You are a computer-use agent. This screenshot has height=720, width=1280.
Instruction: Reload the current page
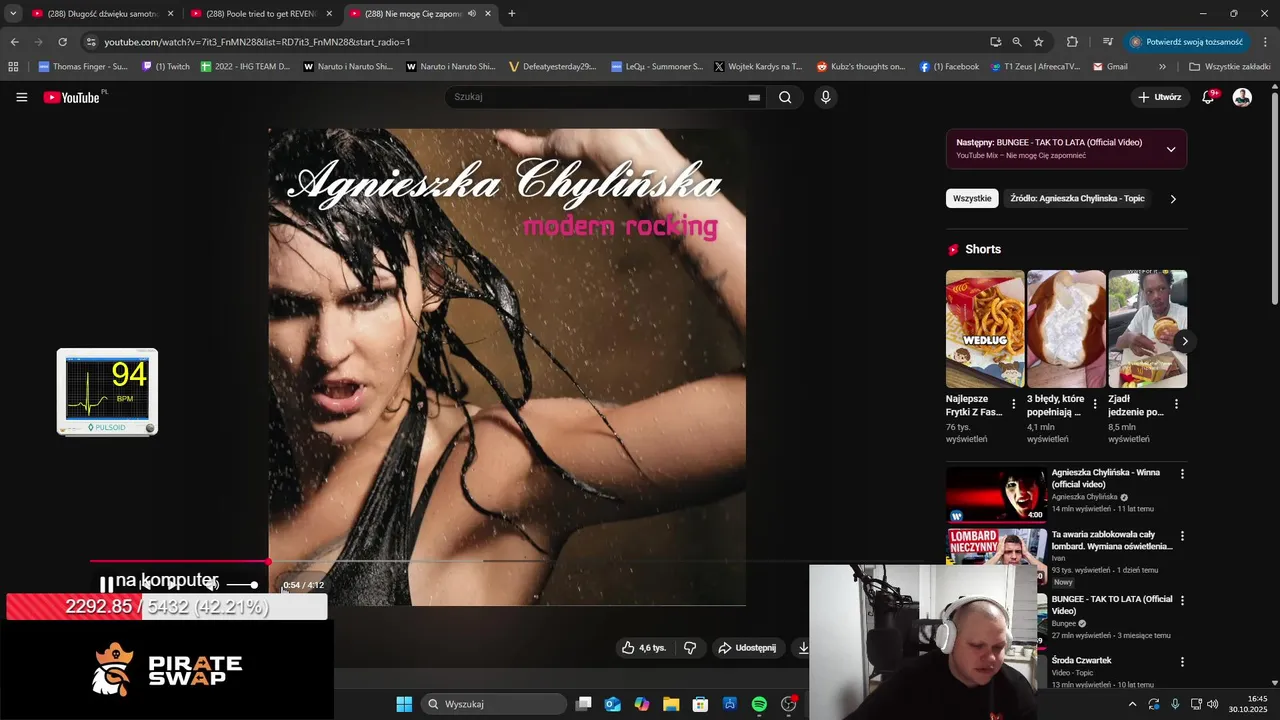tap(62, 42)
